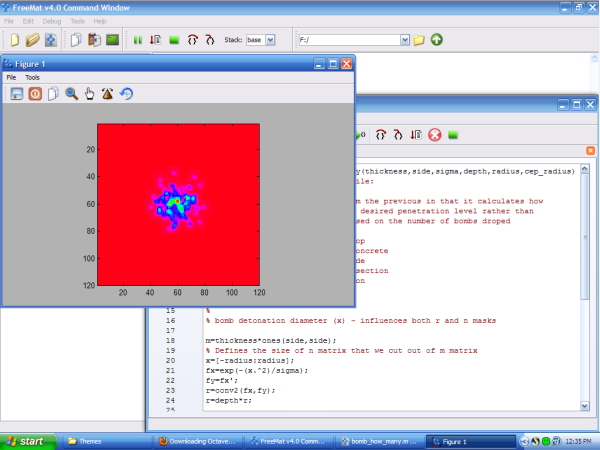600x450 pixels.
Task: Click the blue reset view arrow in Figure 1
Action: 126,94
